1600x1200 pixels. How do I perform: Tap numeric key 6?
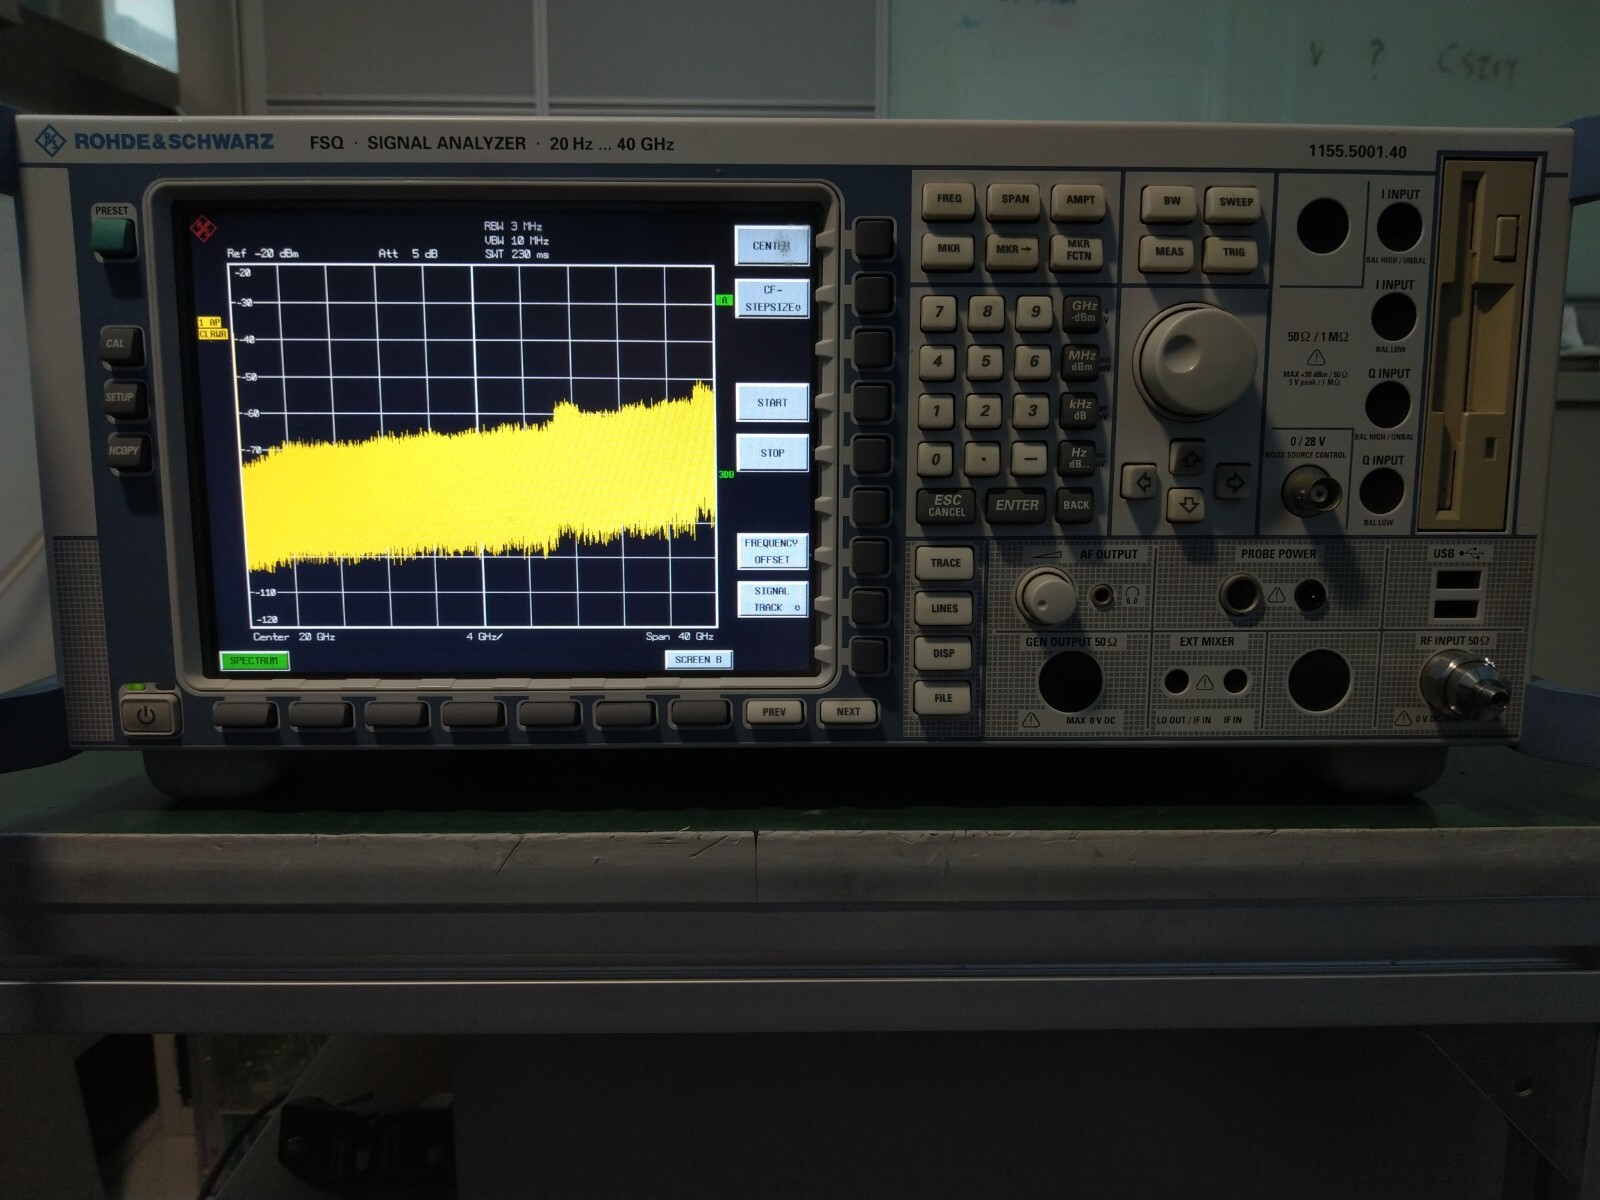tap(1033, 361)
